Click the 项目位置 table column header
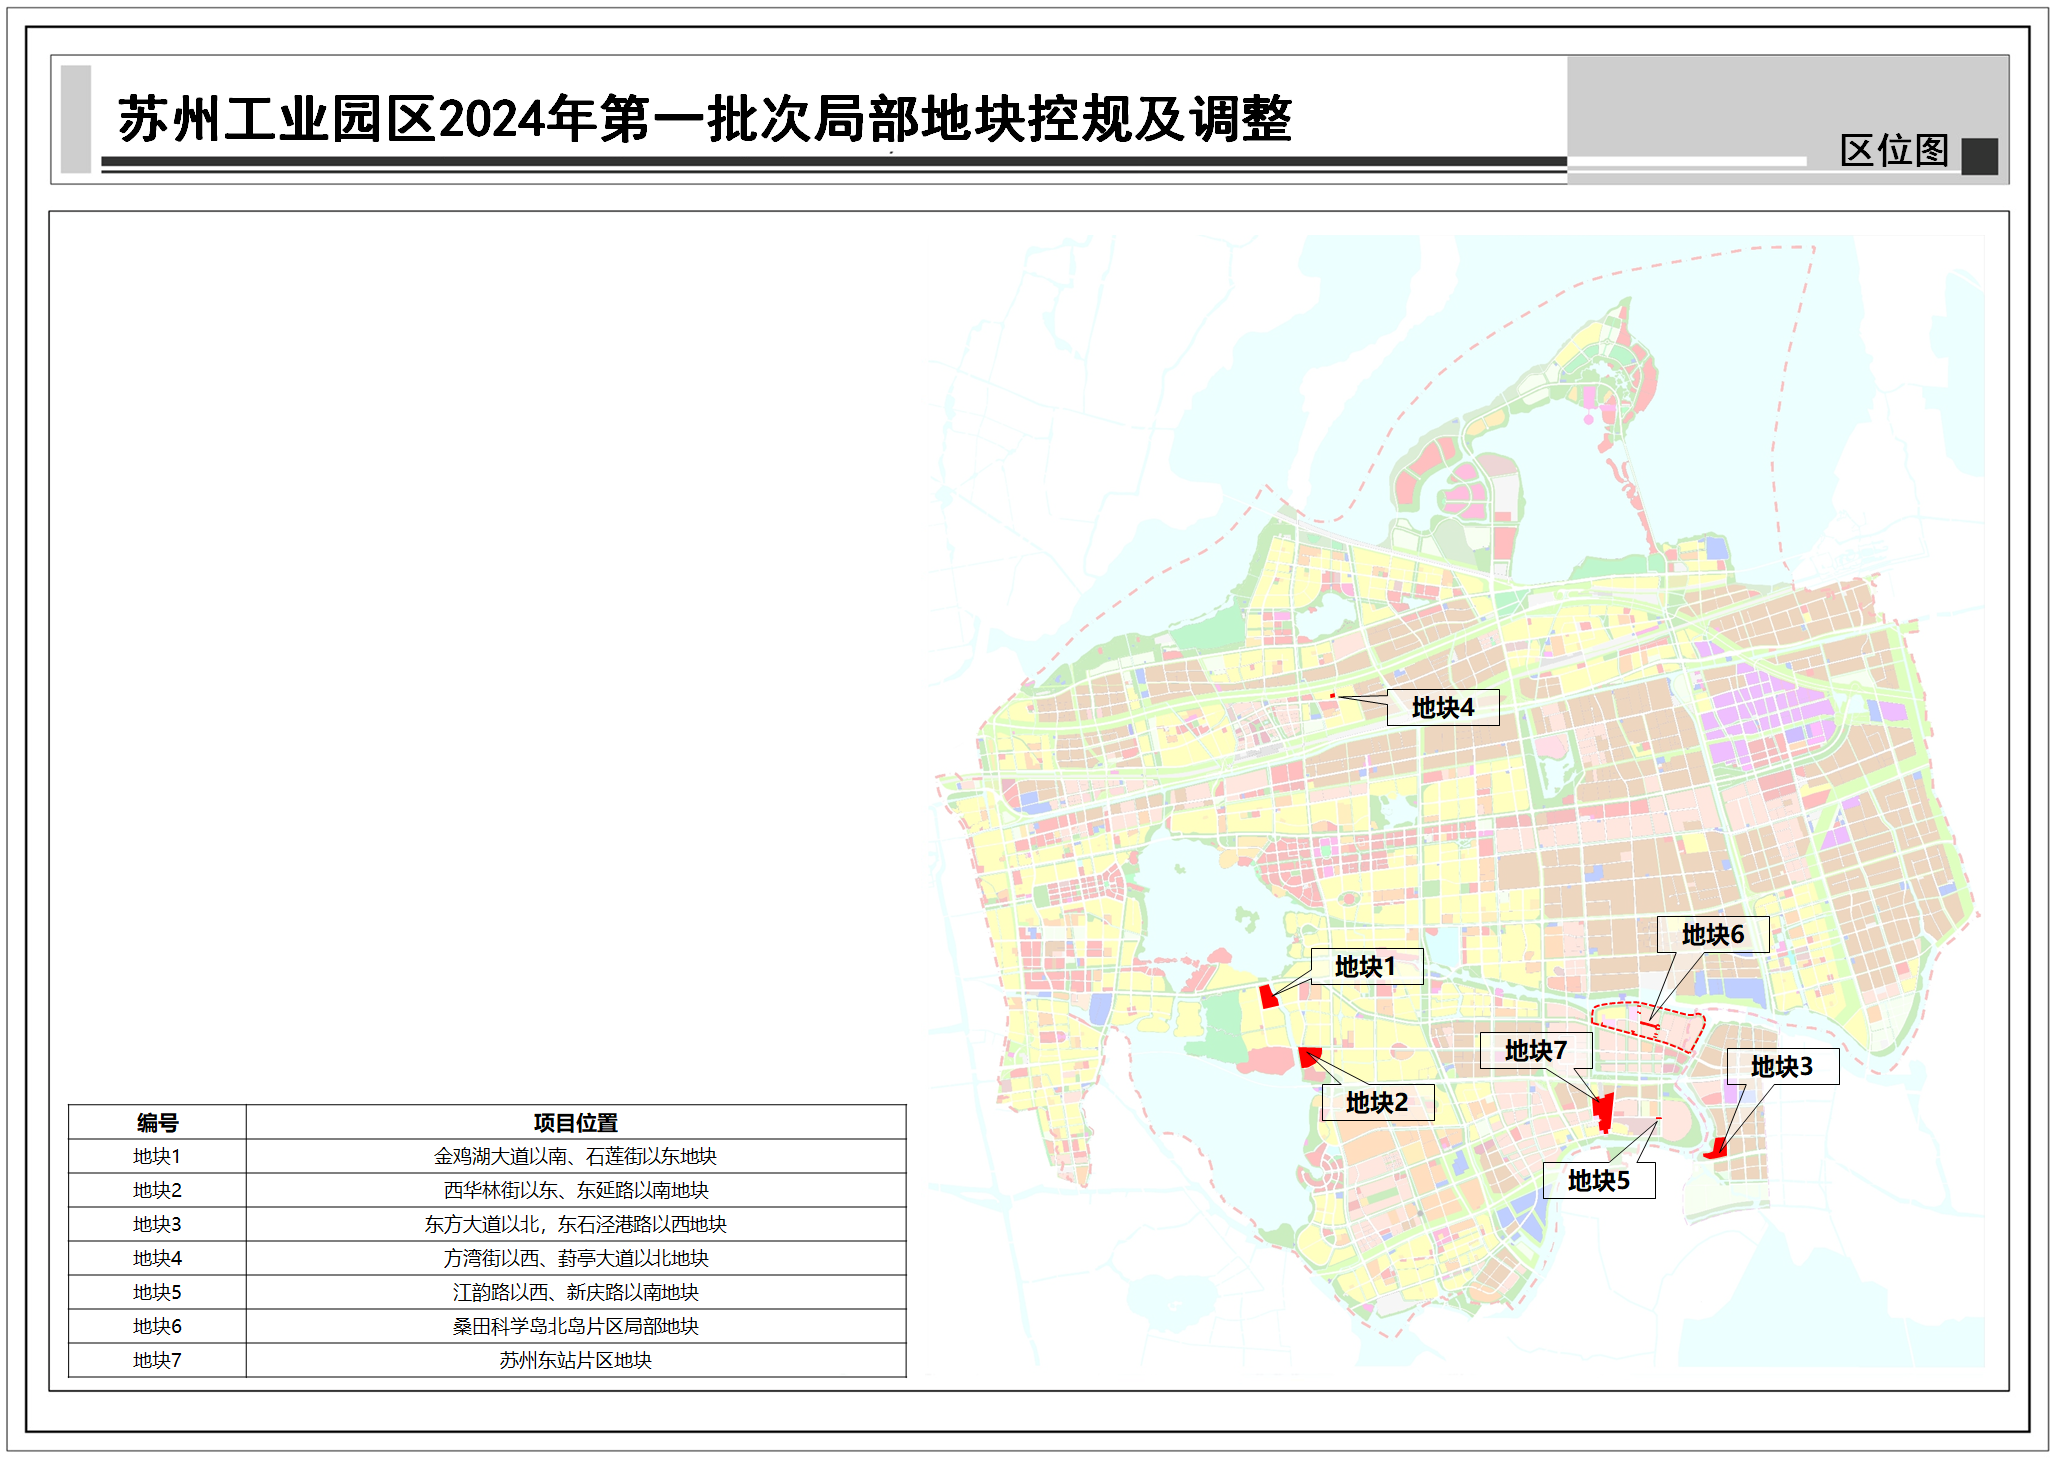The image size is (2062, 1458). coord(575,1122)
